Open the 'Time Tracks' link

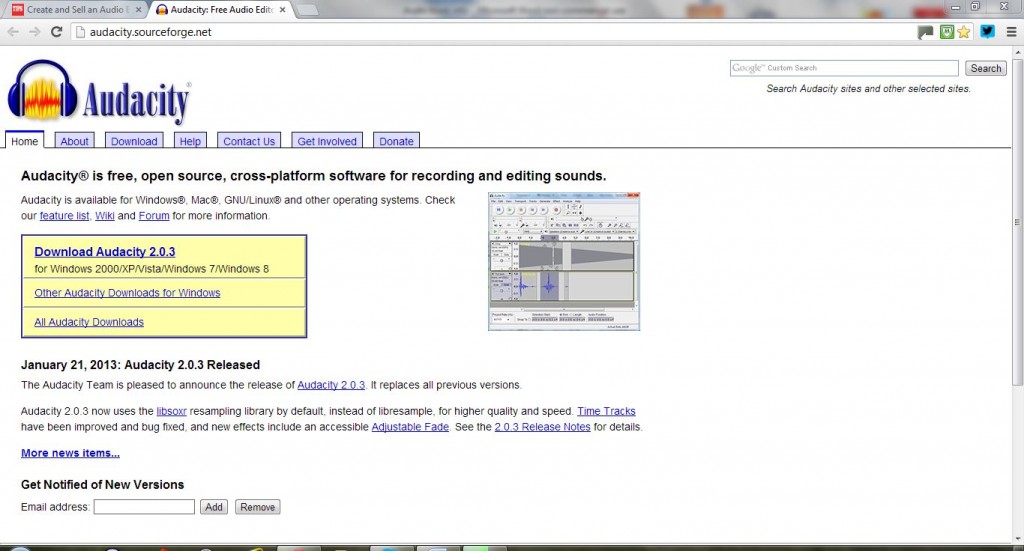[606, 411]
